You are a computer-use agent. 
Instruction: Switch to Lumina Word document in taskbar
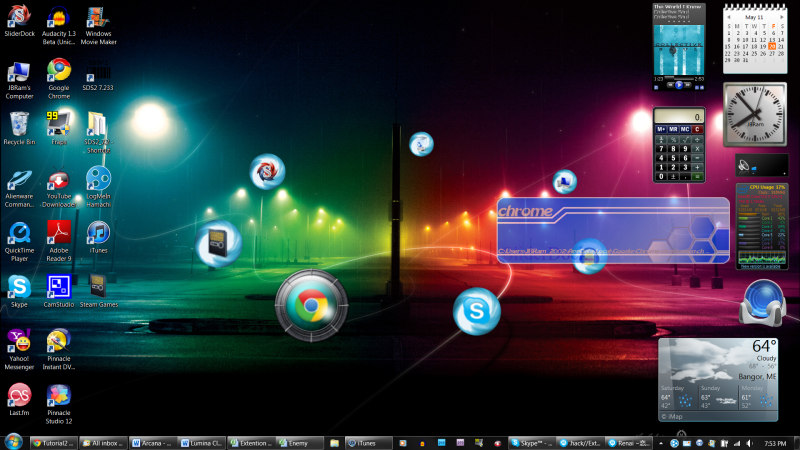202,443
